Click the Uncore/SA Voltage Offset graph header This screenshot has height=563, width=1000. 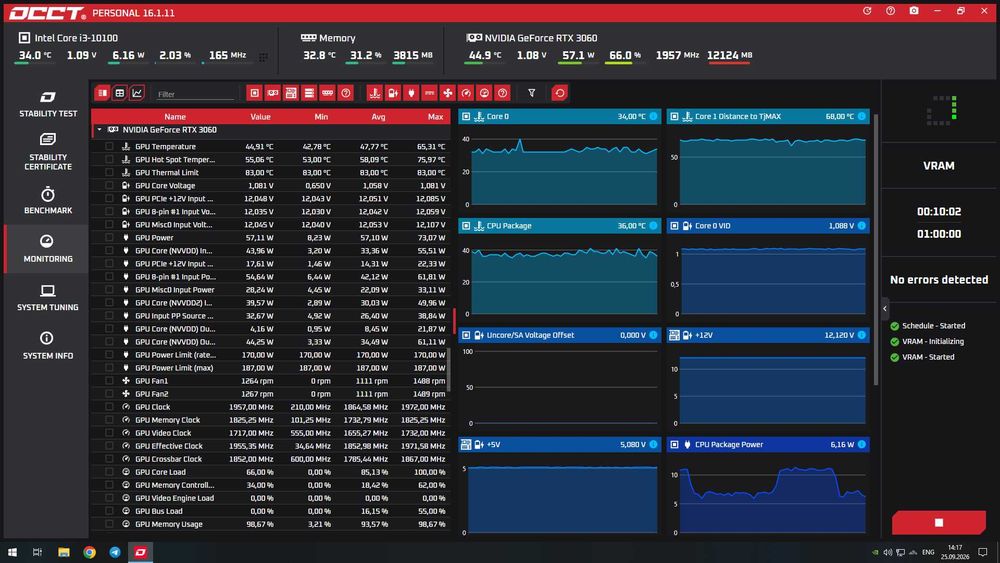coord(559,335)
